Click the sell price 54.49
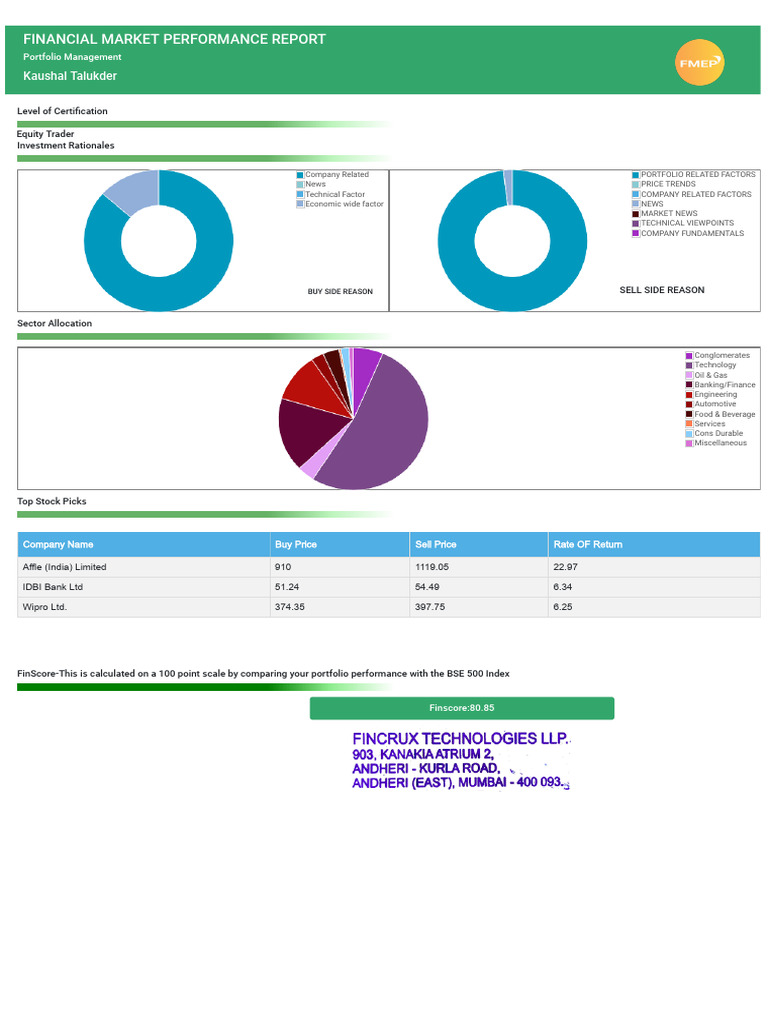This screenshot has width=768, height=1024. [x=427, y=587]
